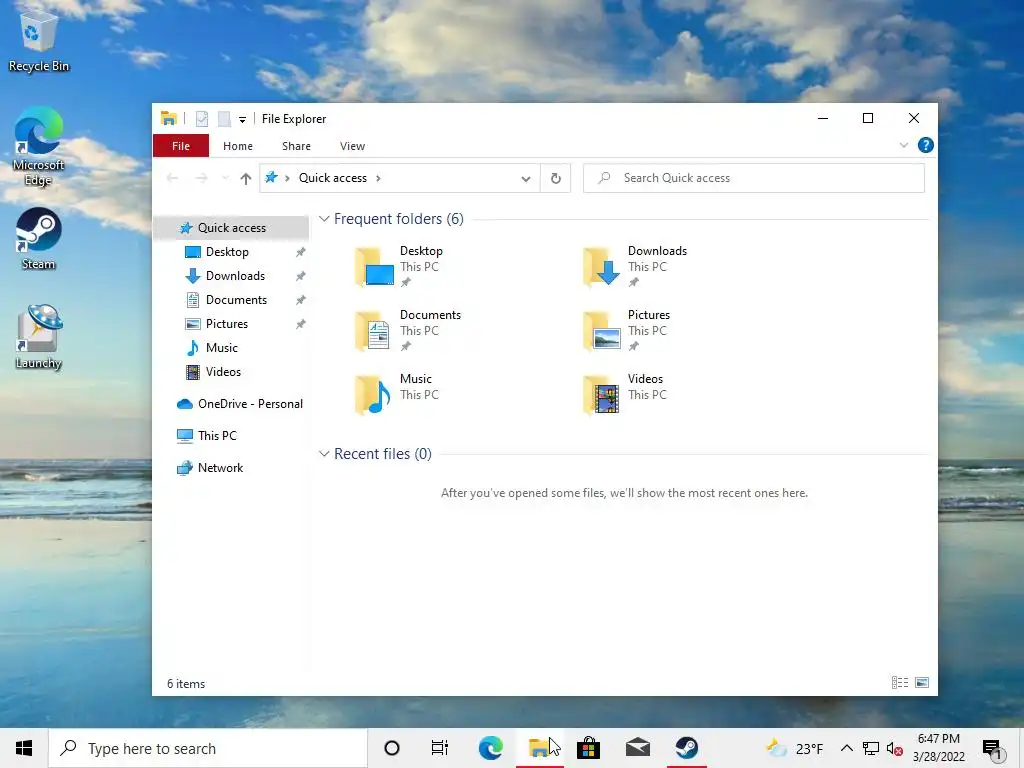Image resolution: width=1024 pixels, height=768 pixels.
Task: Select Documents in the navigation pane
Action: tap(236, 300)
